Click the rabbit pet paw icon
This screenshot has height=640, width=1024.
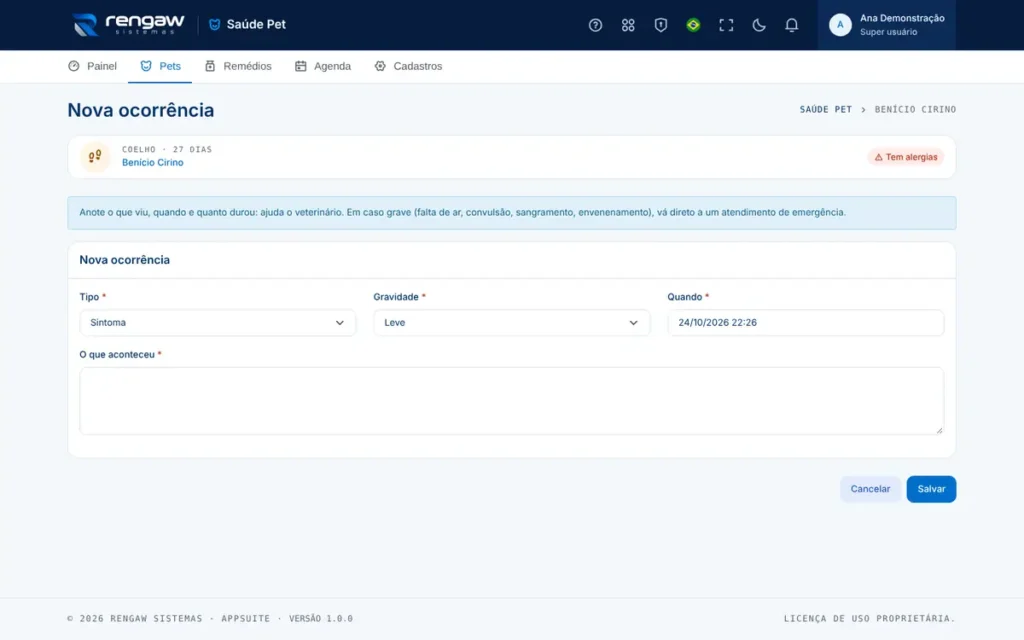pyautogui.click(x=95, y=156)
